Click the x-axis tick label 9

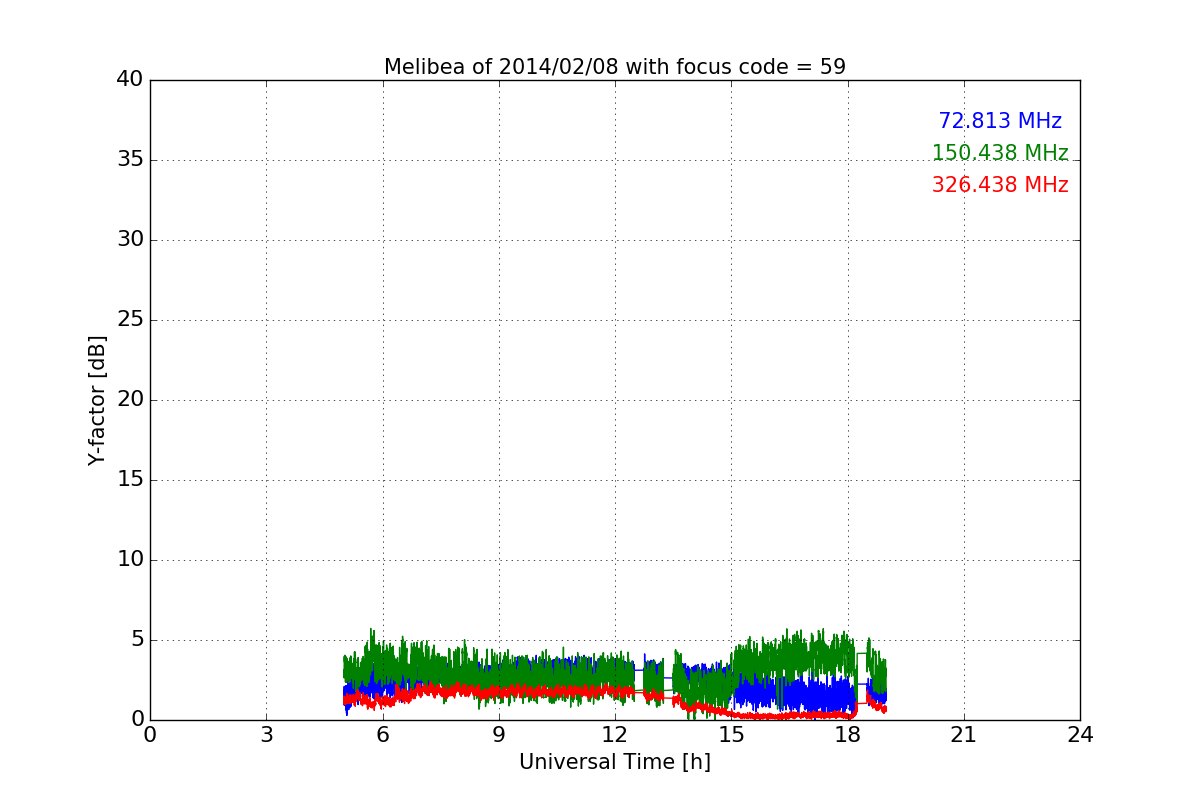[x=499, y=734]
